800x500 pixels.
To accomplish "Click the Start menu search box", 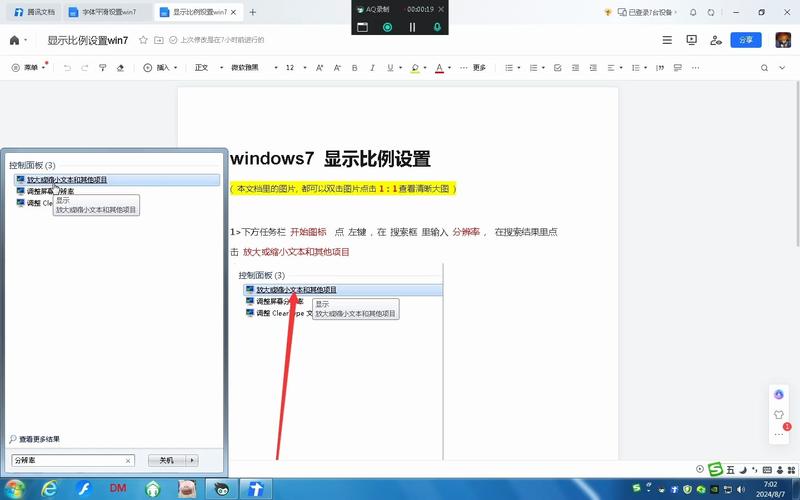I will coord(72,460).
